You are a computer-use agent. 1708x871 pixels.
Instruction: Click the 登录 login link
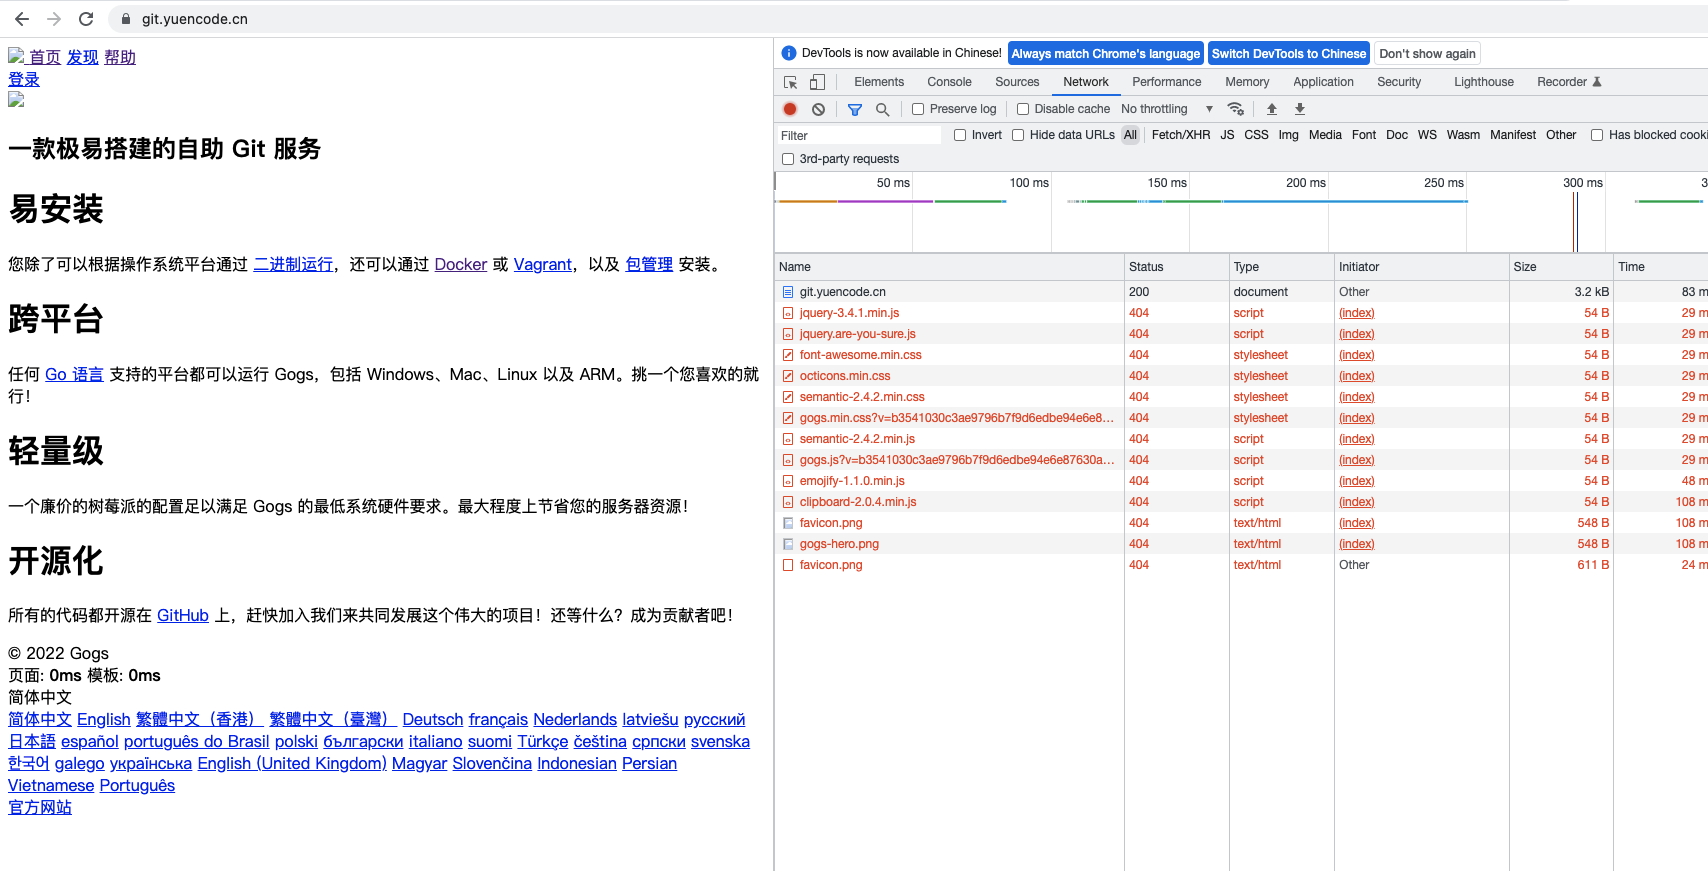tap(24, 79)
